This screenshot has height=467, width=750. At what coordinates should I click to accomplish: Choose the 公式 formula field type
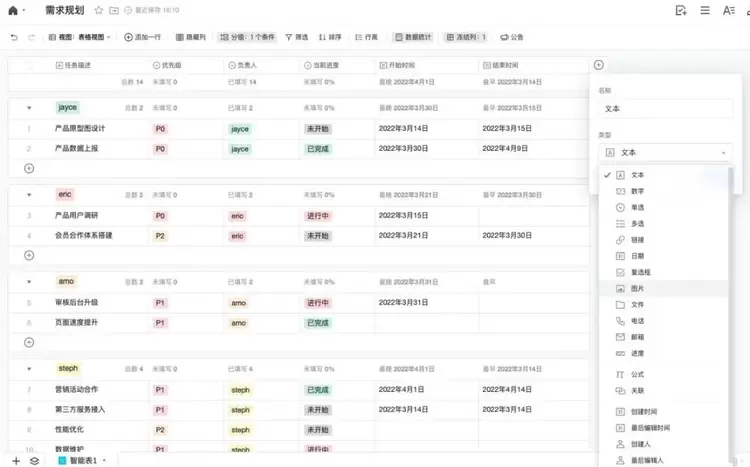pyautogui.click(x=664, y=375)
